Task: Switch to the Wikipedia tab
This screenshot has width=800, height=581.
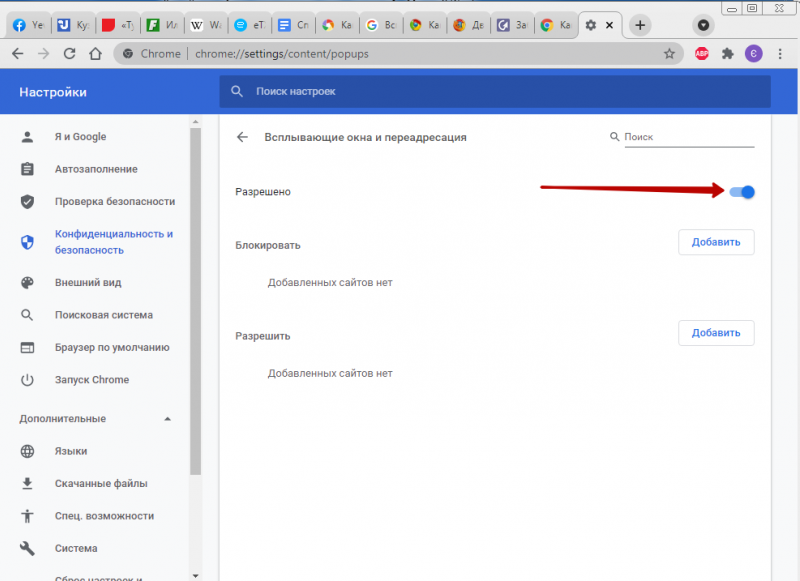Action: pyautogui.click(x=206, y=25)
